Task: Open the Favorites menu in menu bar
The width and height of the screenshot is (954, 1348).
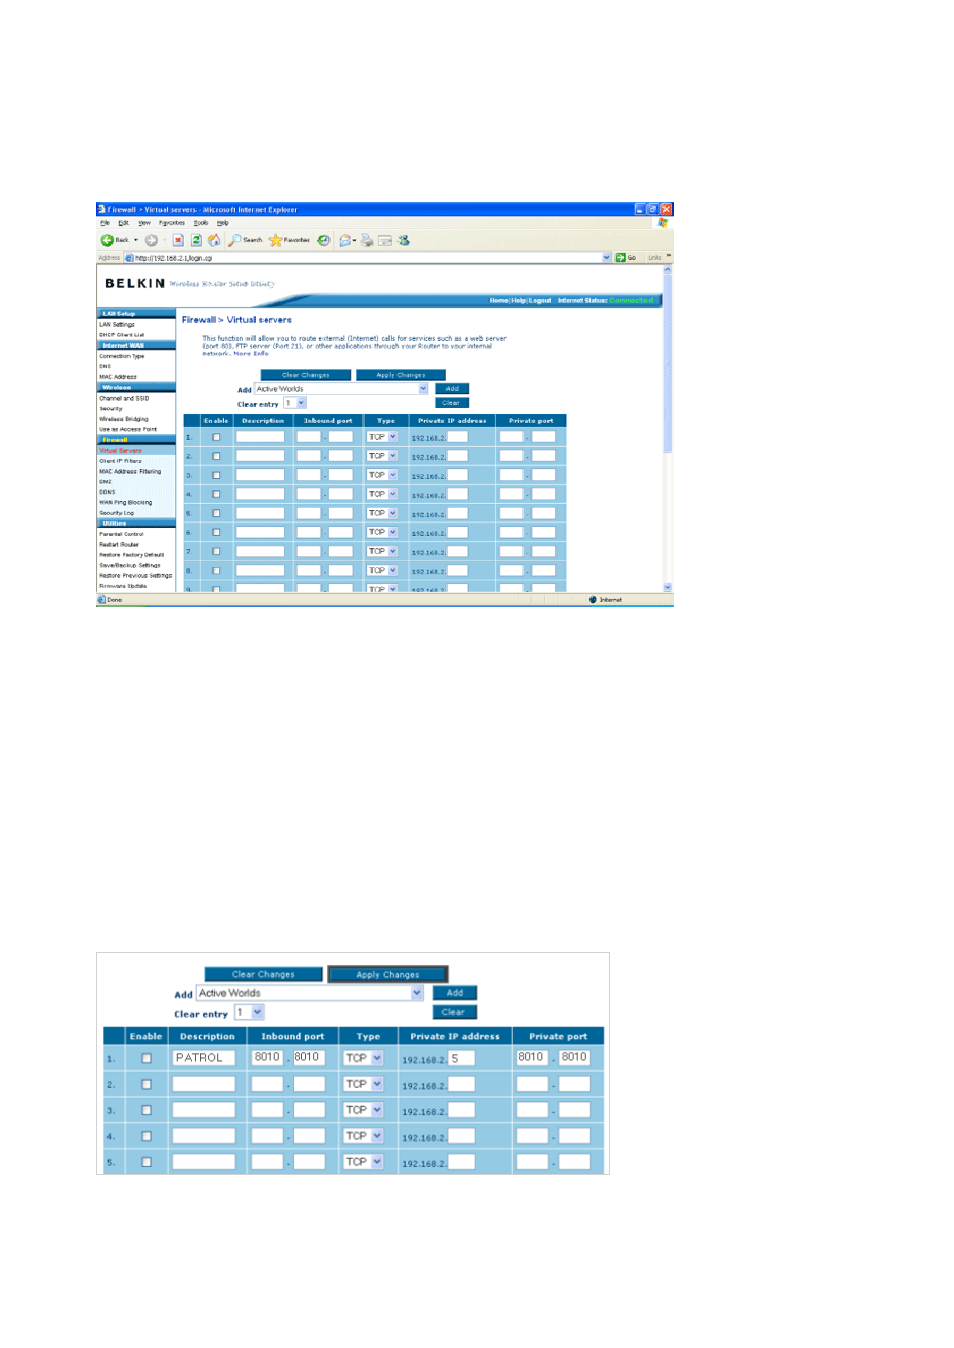Action: tap(172, 223)
